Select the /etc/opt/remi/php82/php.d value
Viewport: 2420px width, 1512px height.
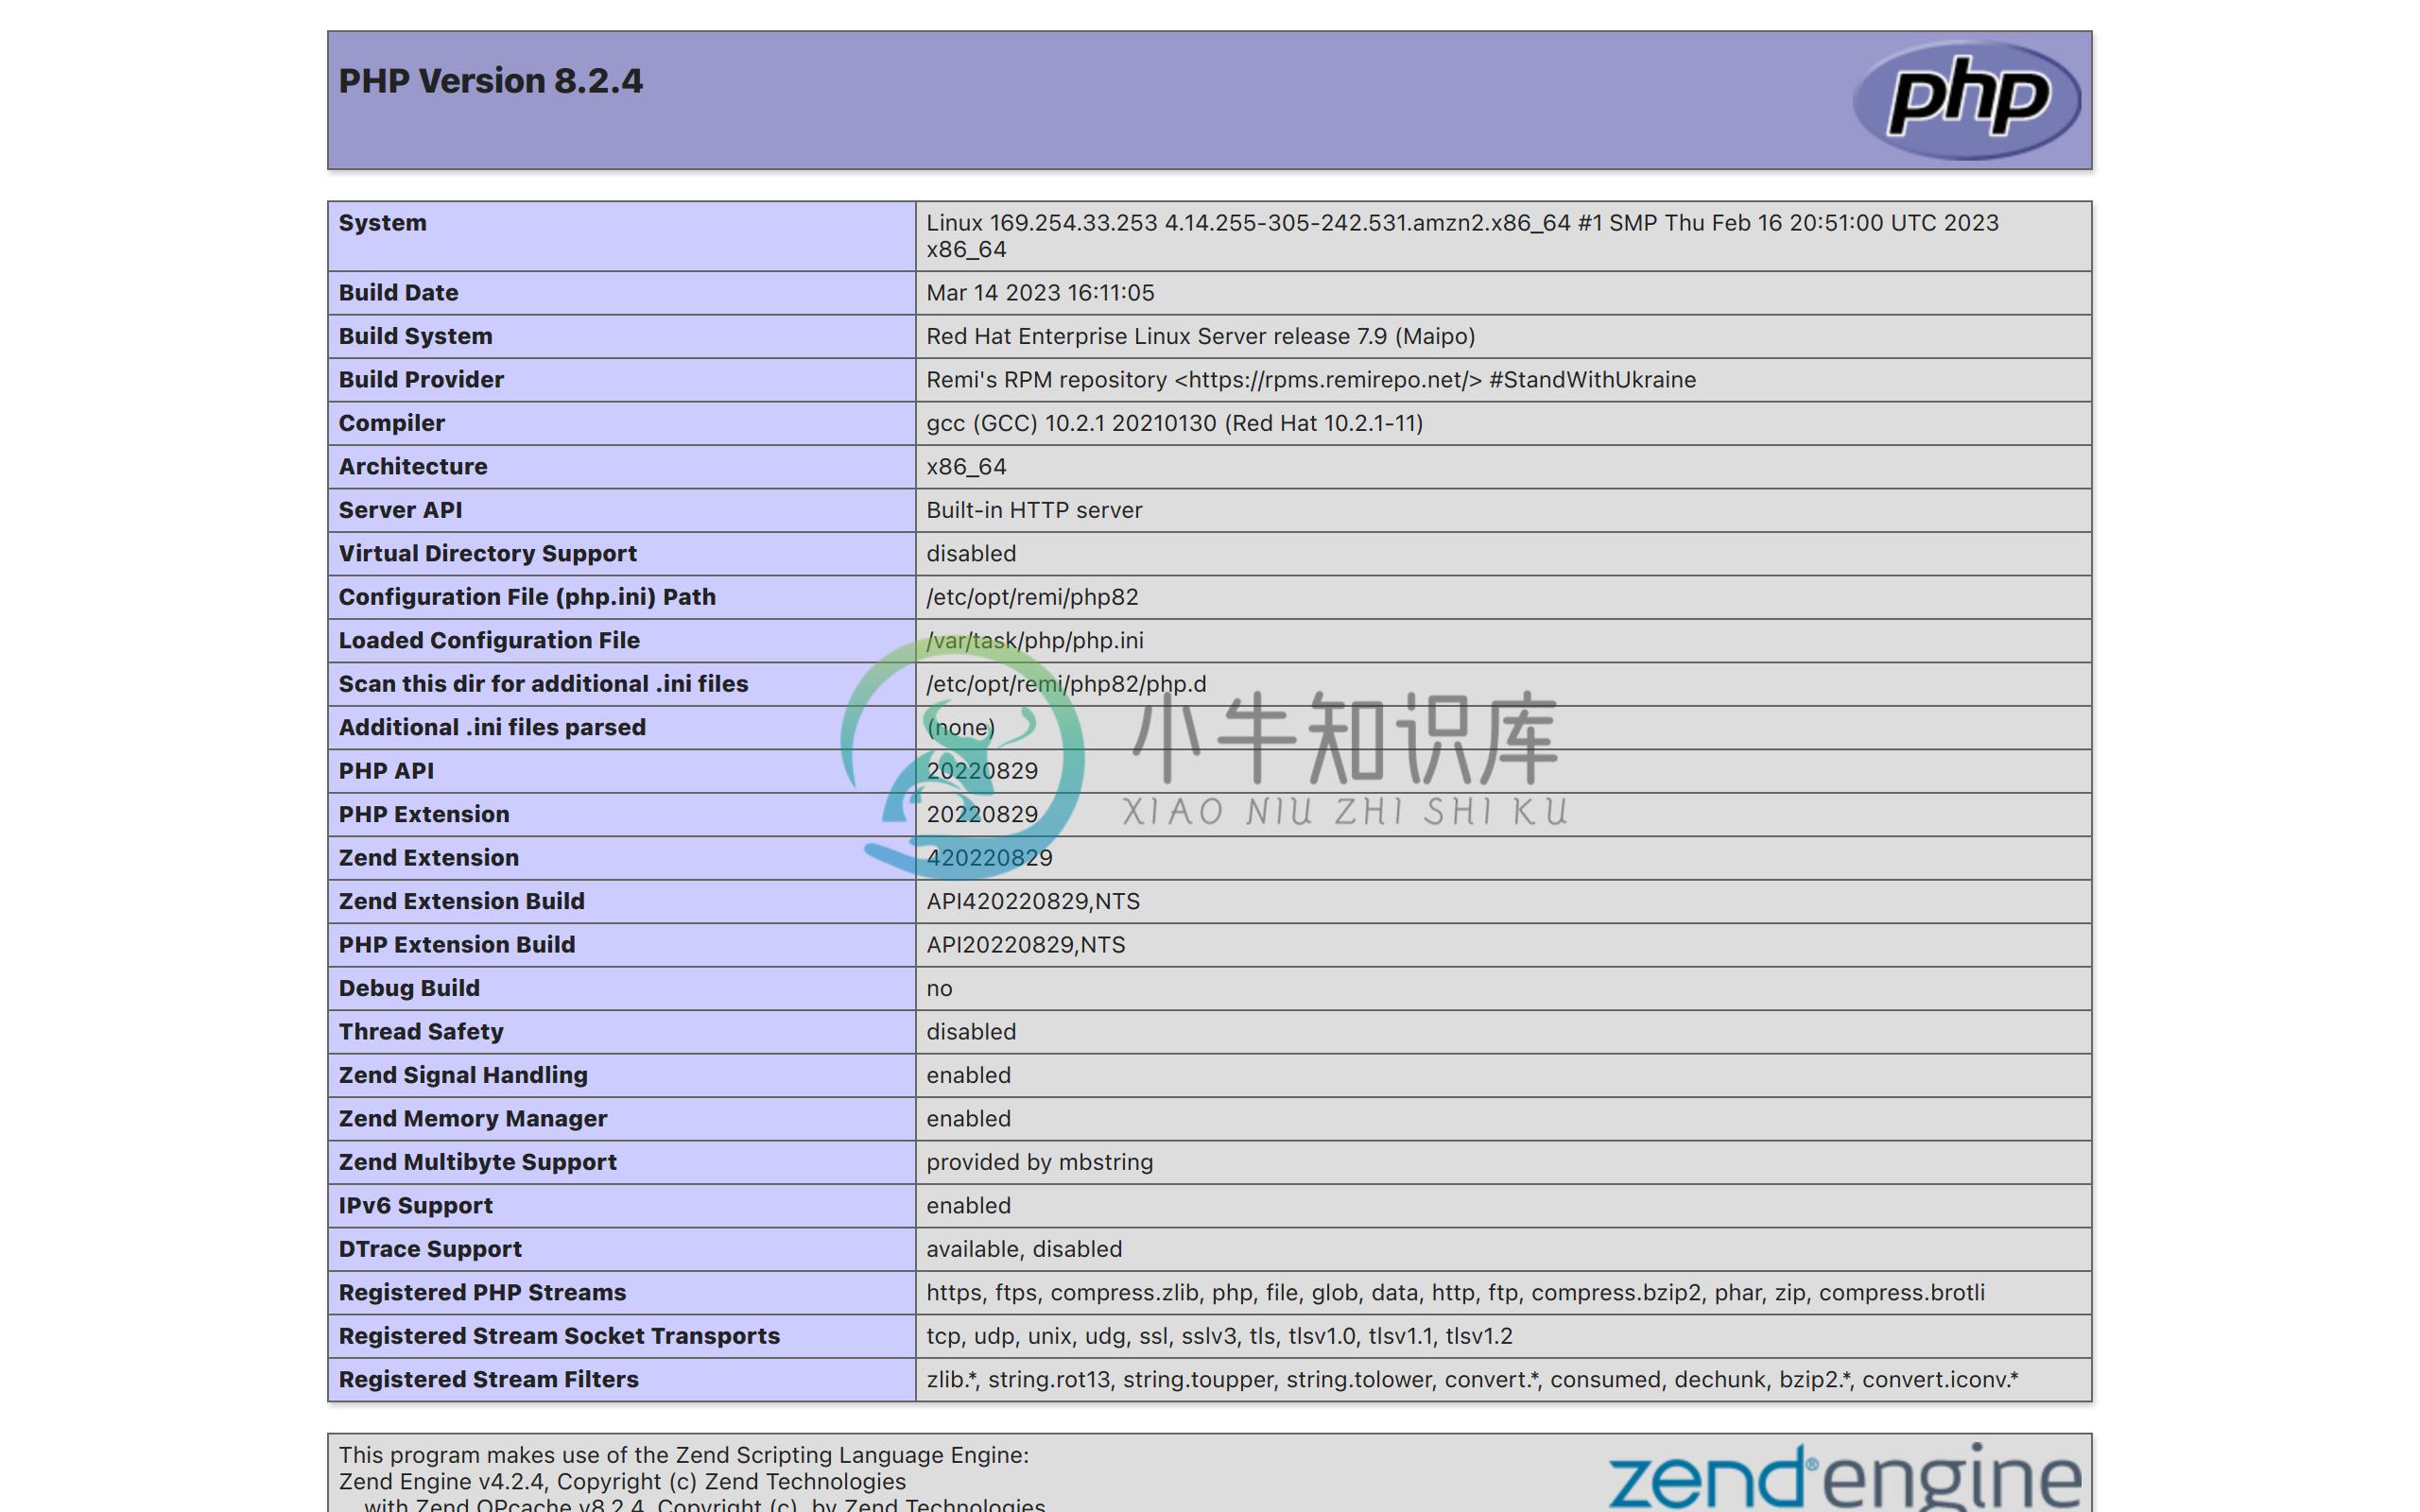pos(1066,684)
